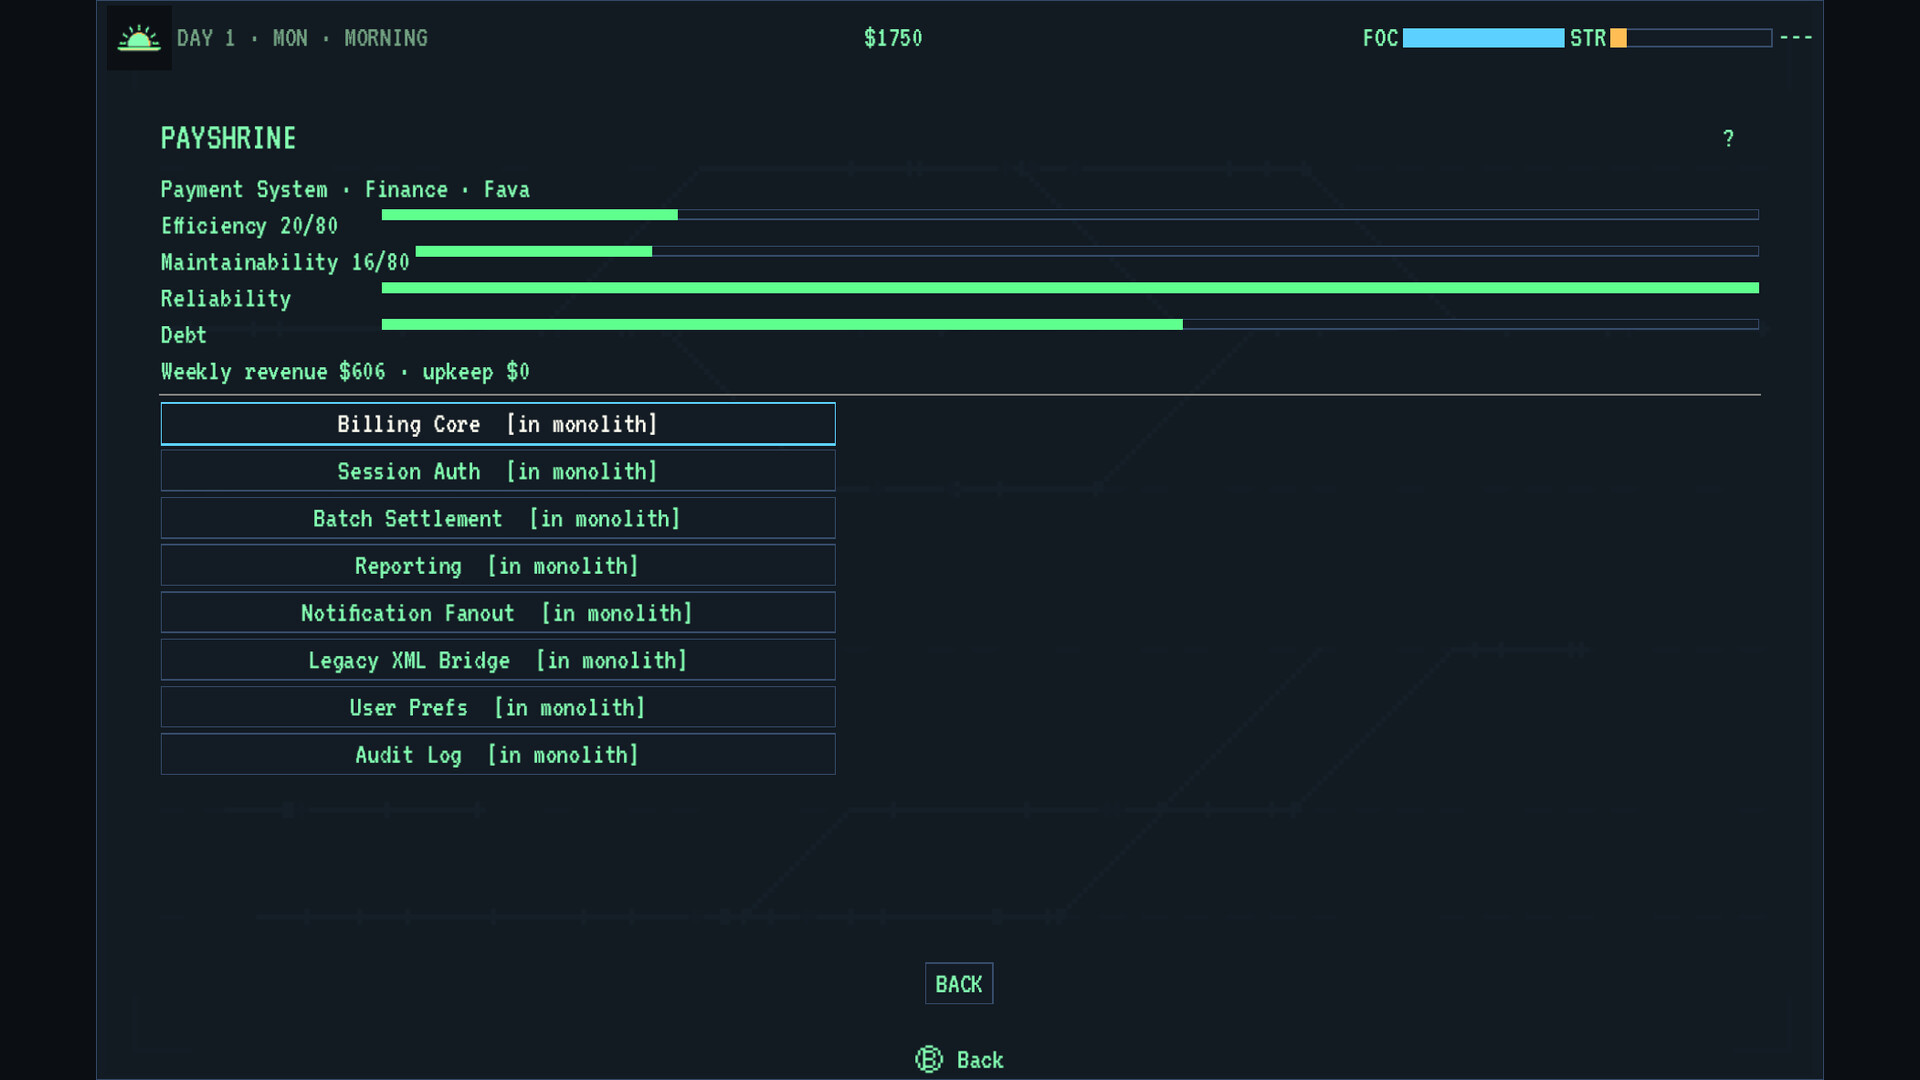Open the question mark help icon

point(1728,139)
